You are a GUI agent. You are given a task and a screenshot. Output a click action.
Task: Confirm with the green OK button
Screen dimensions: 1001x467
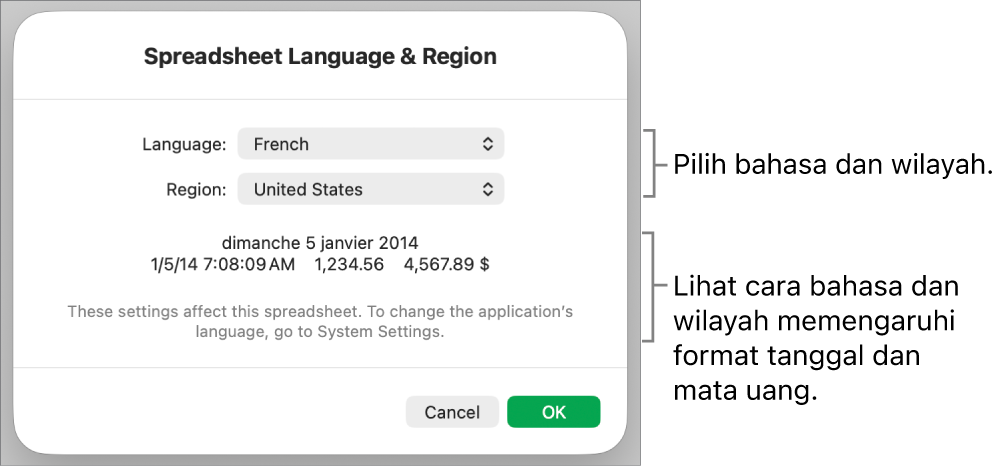click(x=553, y=412)
